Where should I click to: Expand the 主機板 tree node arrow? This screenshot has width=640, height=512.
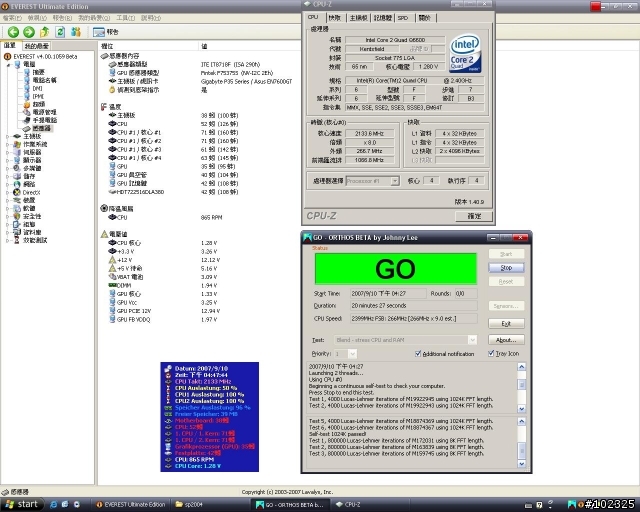[8, 136]
